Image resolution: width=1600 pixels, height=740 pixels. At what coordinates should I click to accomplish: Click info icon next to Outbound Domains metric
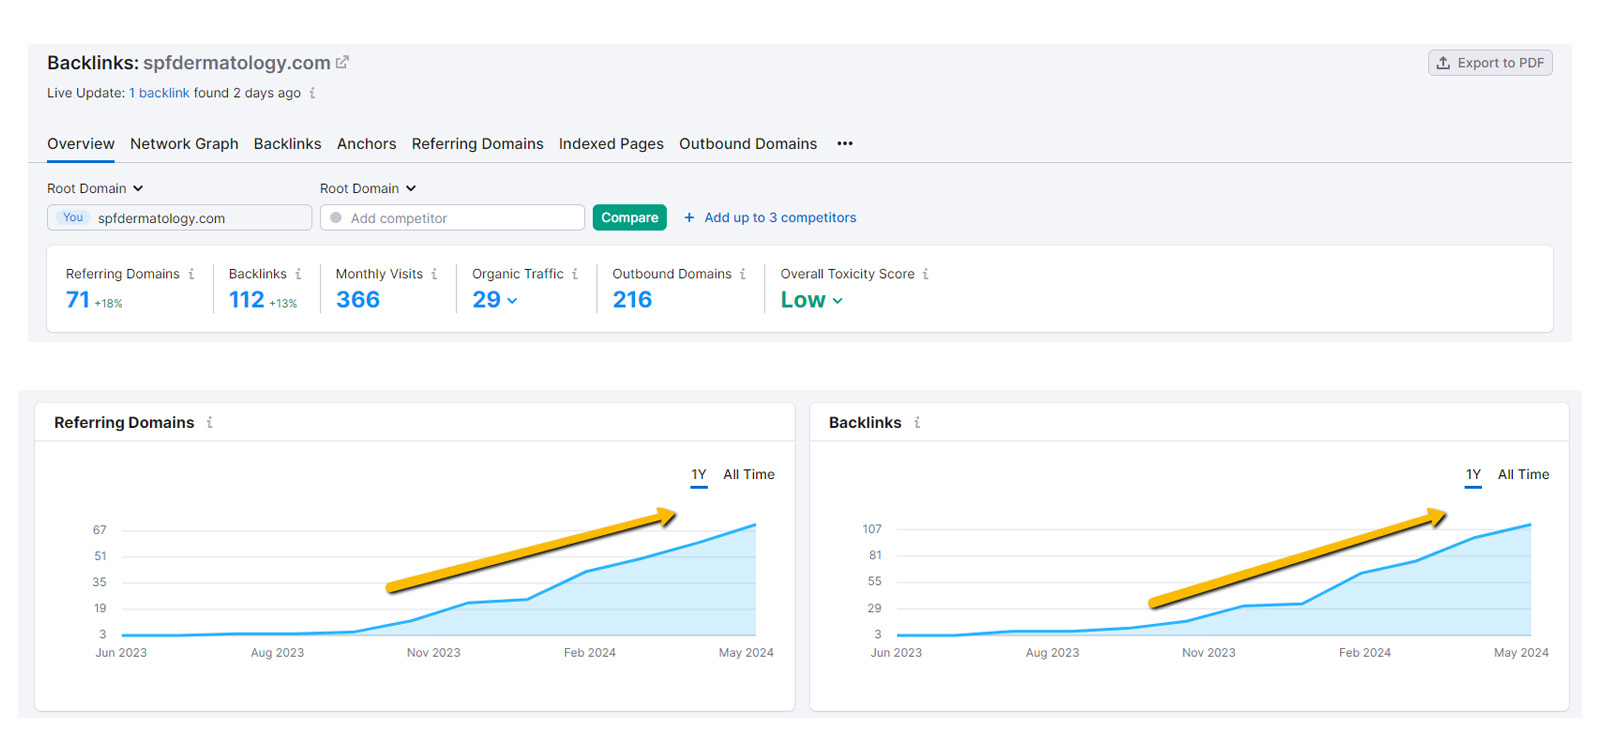click(743, 274)
